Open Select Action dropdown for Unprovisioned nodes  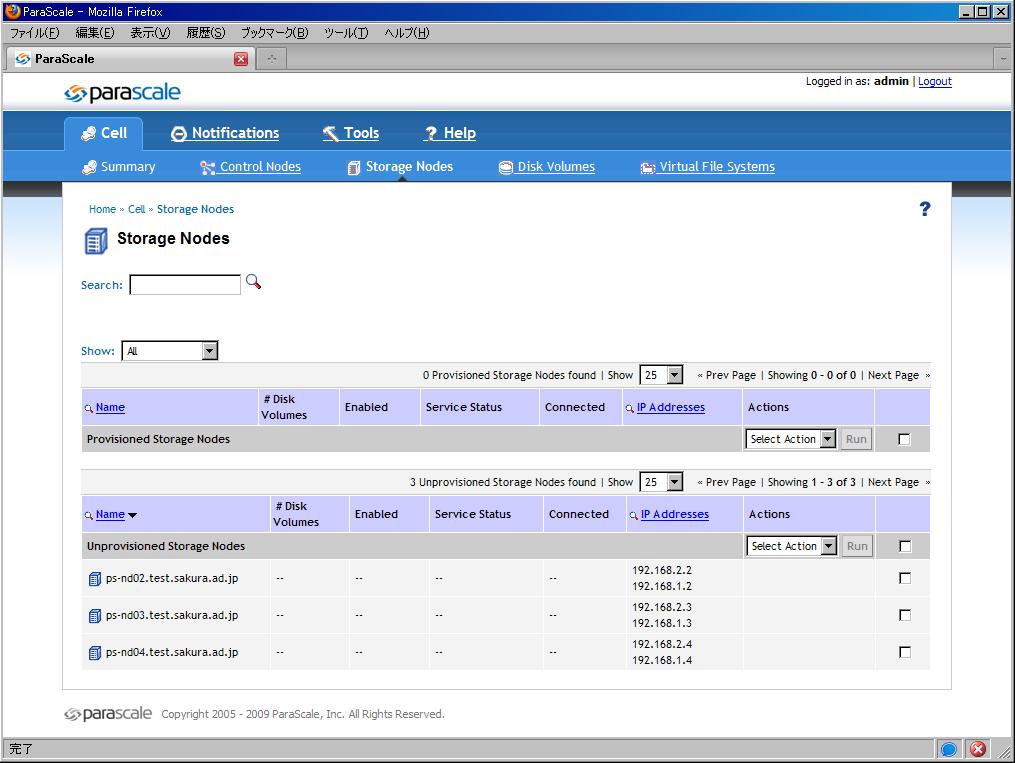tap(792, 546)
